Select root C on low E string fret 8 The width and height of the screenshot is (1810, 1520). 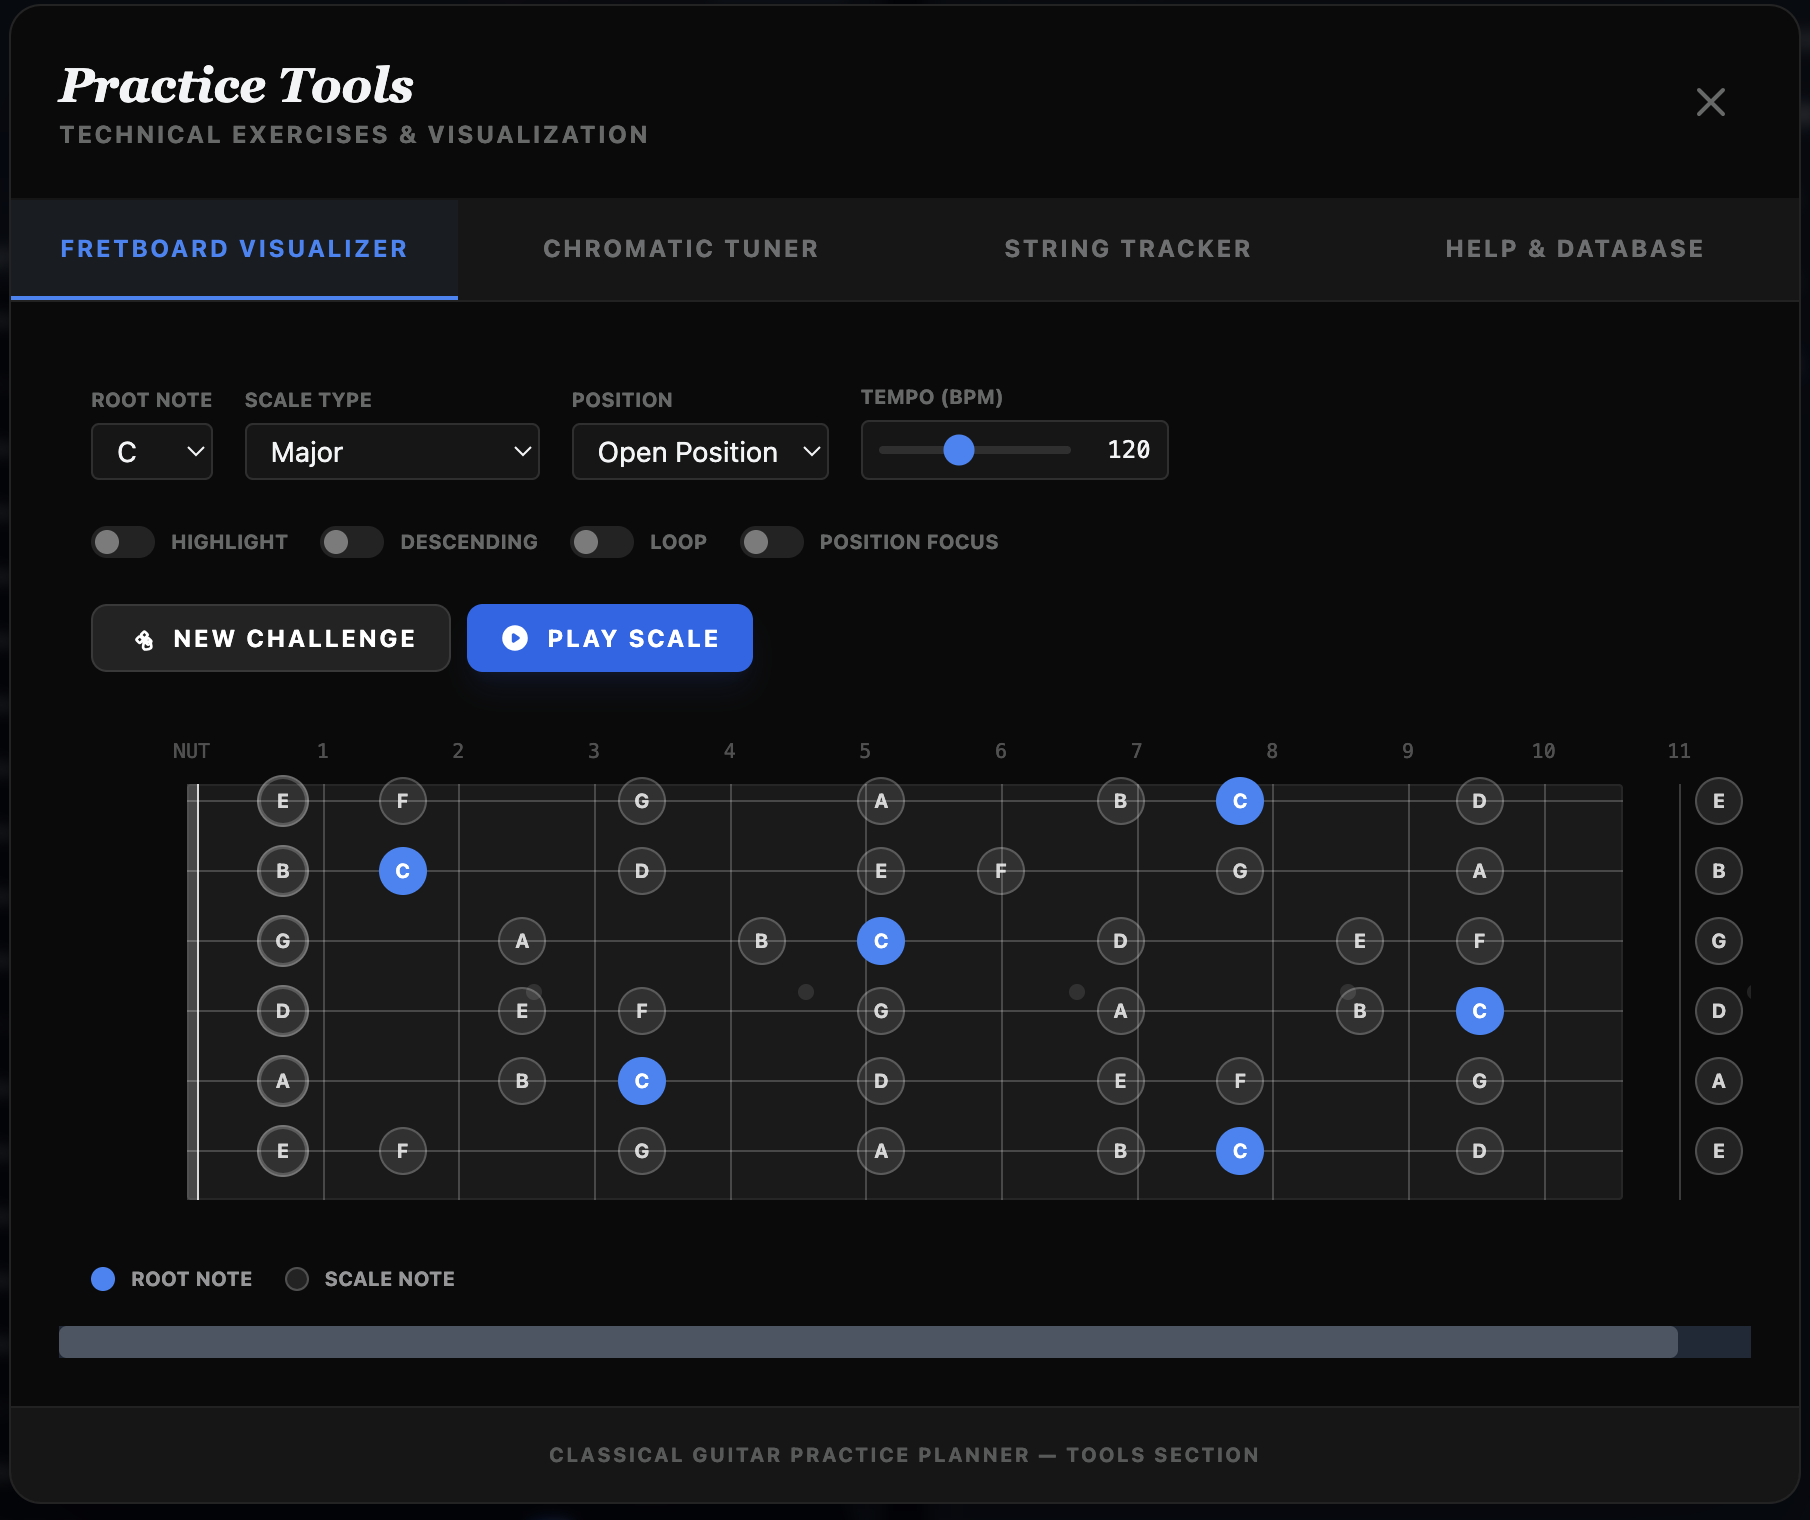tap(1240, 1151)
